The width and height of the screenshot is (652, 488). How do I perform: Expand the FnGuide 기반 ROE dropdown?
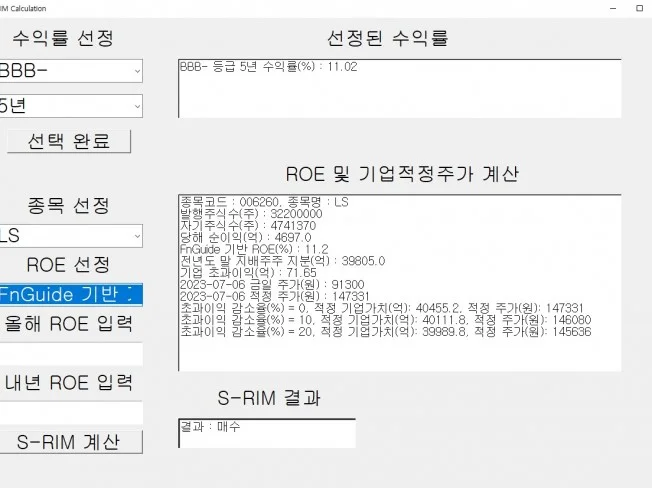tap(70, 294)
